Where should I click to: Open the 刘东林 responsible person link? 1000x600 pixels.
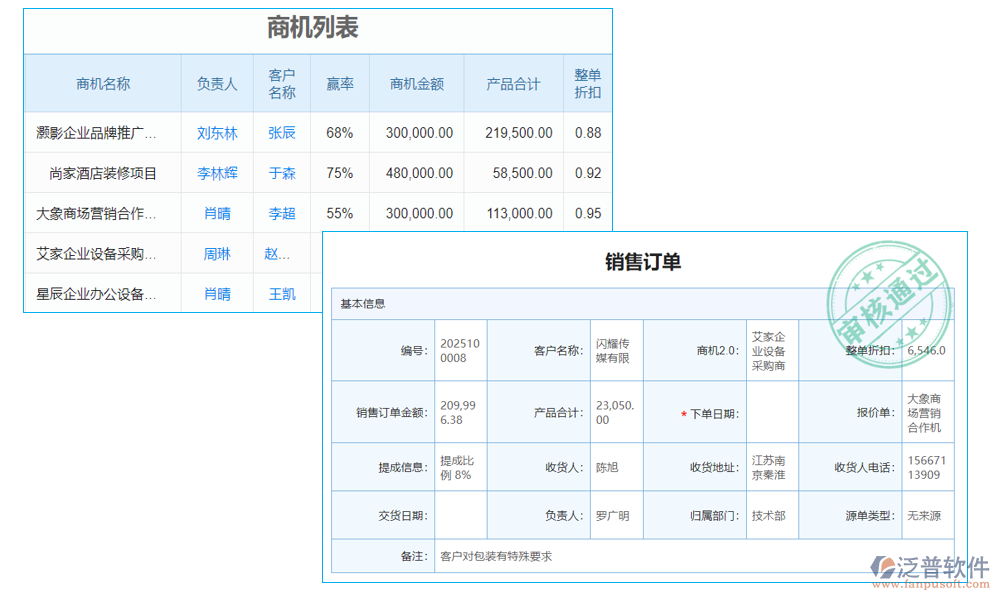pyautogui.click(x=216, y=132)
